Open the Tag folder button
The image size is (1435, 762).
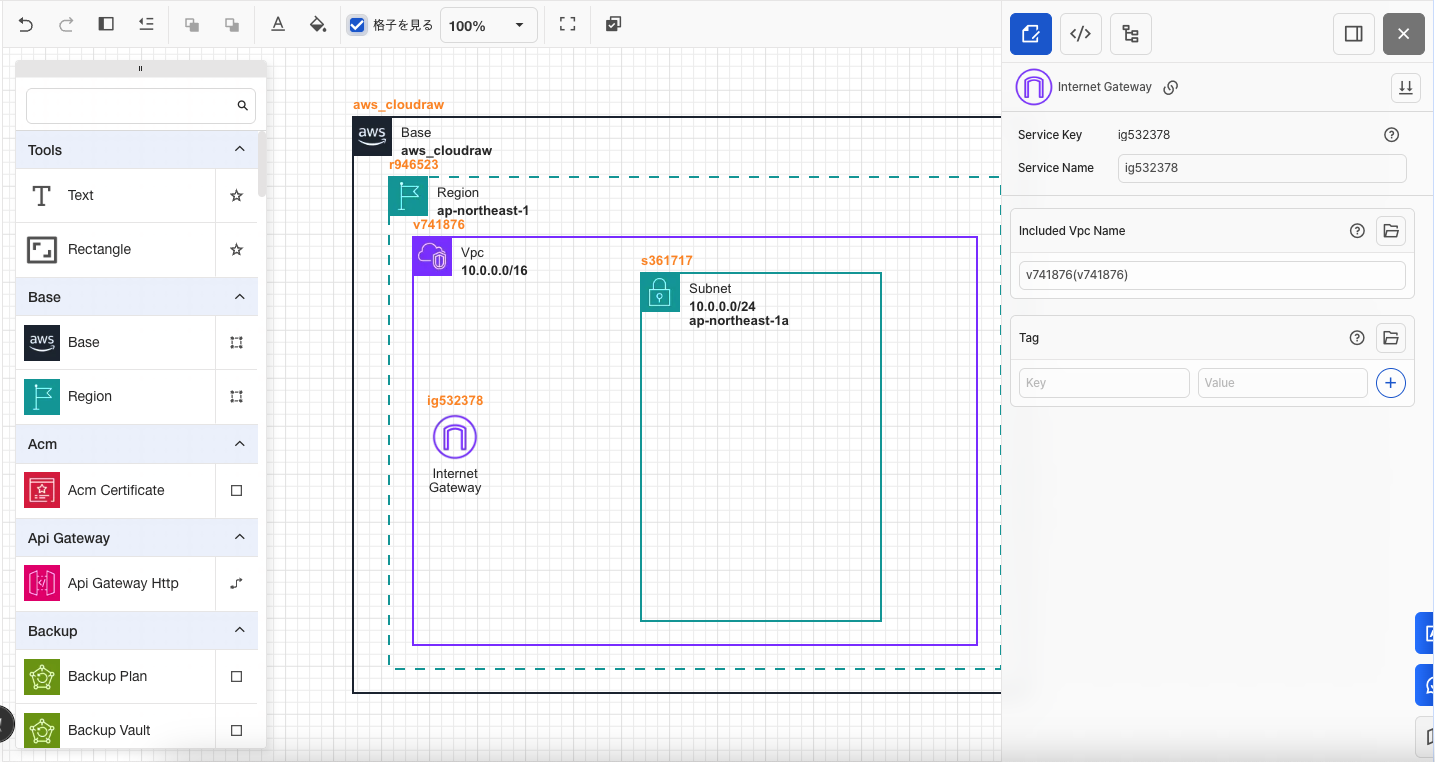pos(1391,338)
